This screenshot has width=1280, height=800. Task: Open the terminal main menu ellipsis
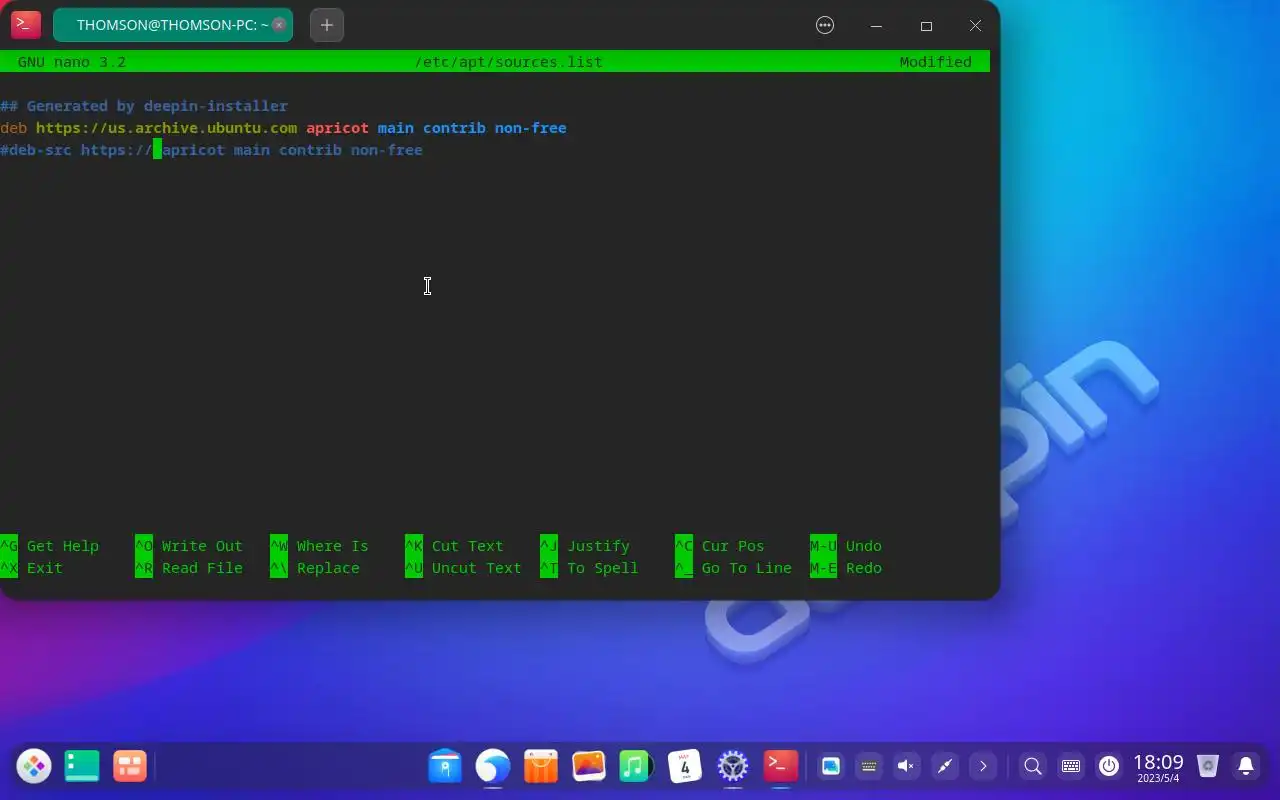[x=825, y=26]
